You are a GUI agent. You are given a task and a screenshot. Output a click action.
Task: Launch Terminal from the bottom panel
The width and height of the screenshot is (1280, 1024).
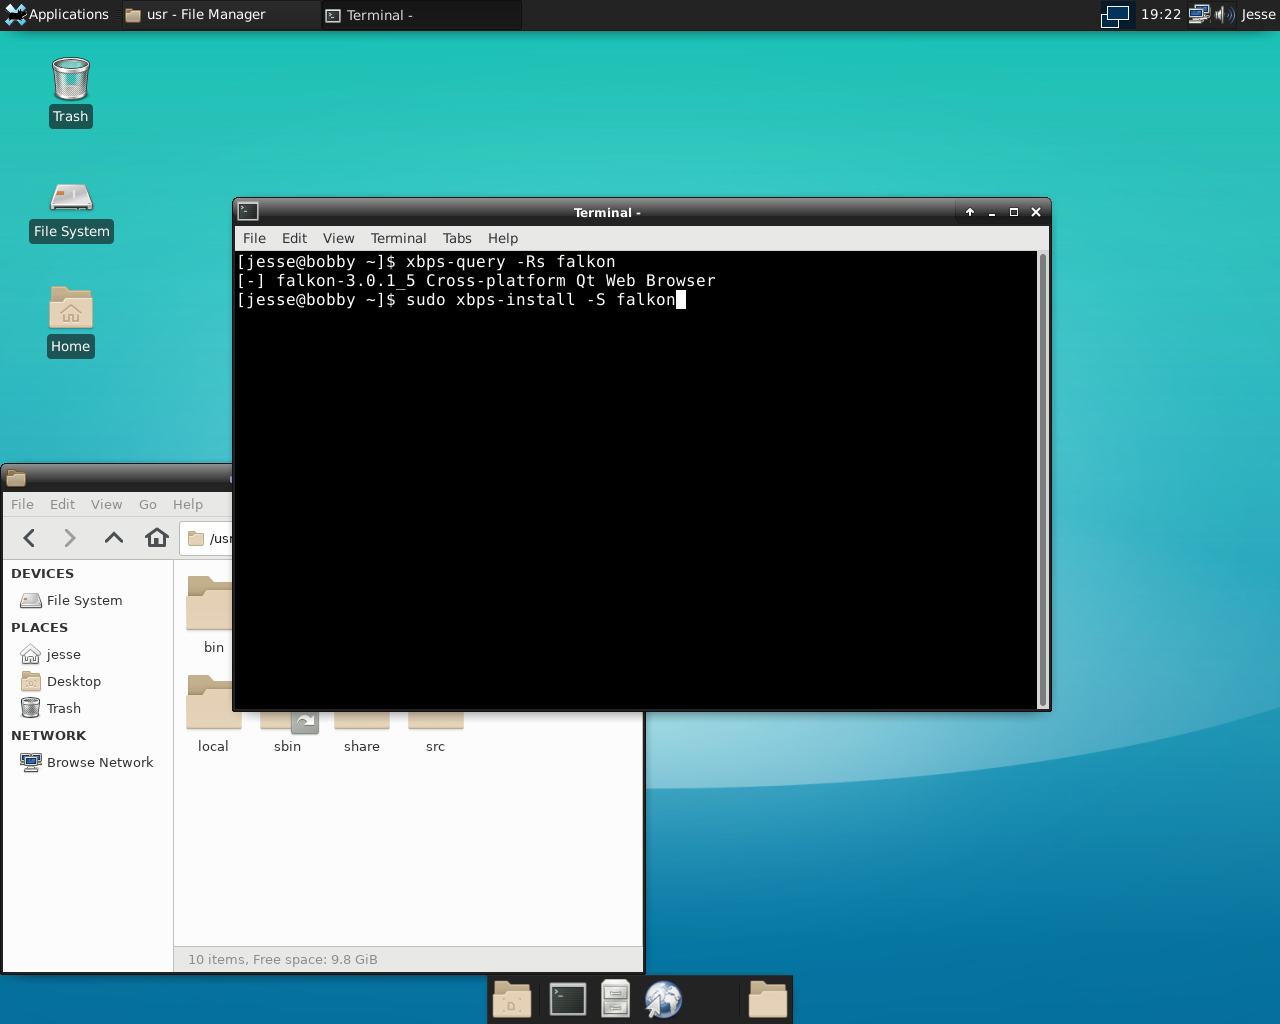(x=567, y=999)
